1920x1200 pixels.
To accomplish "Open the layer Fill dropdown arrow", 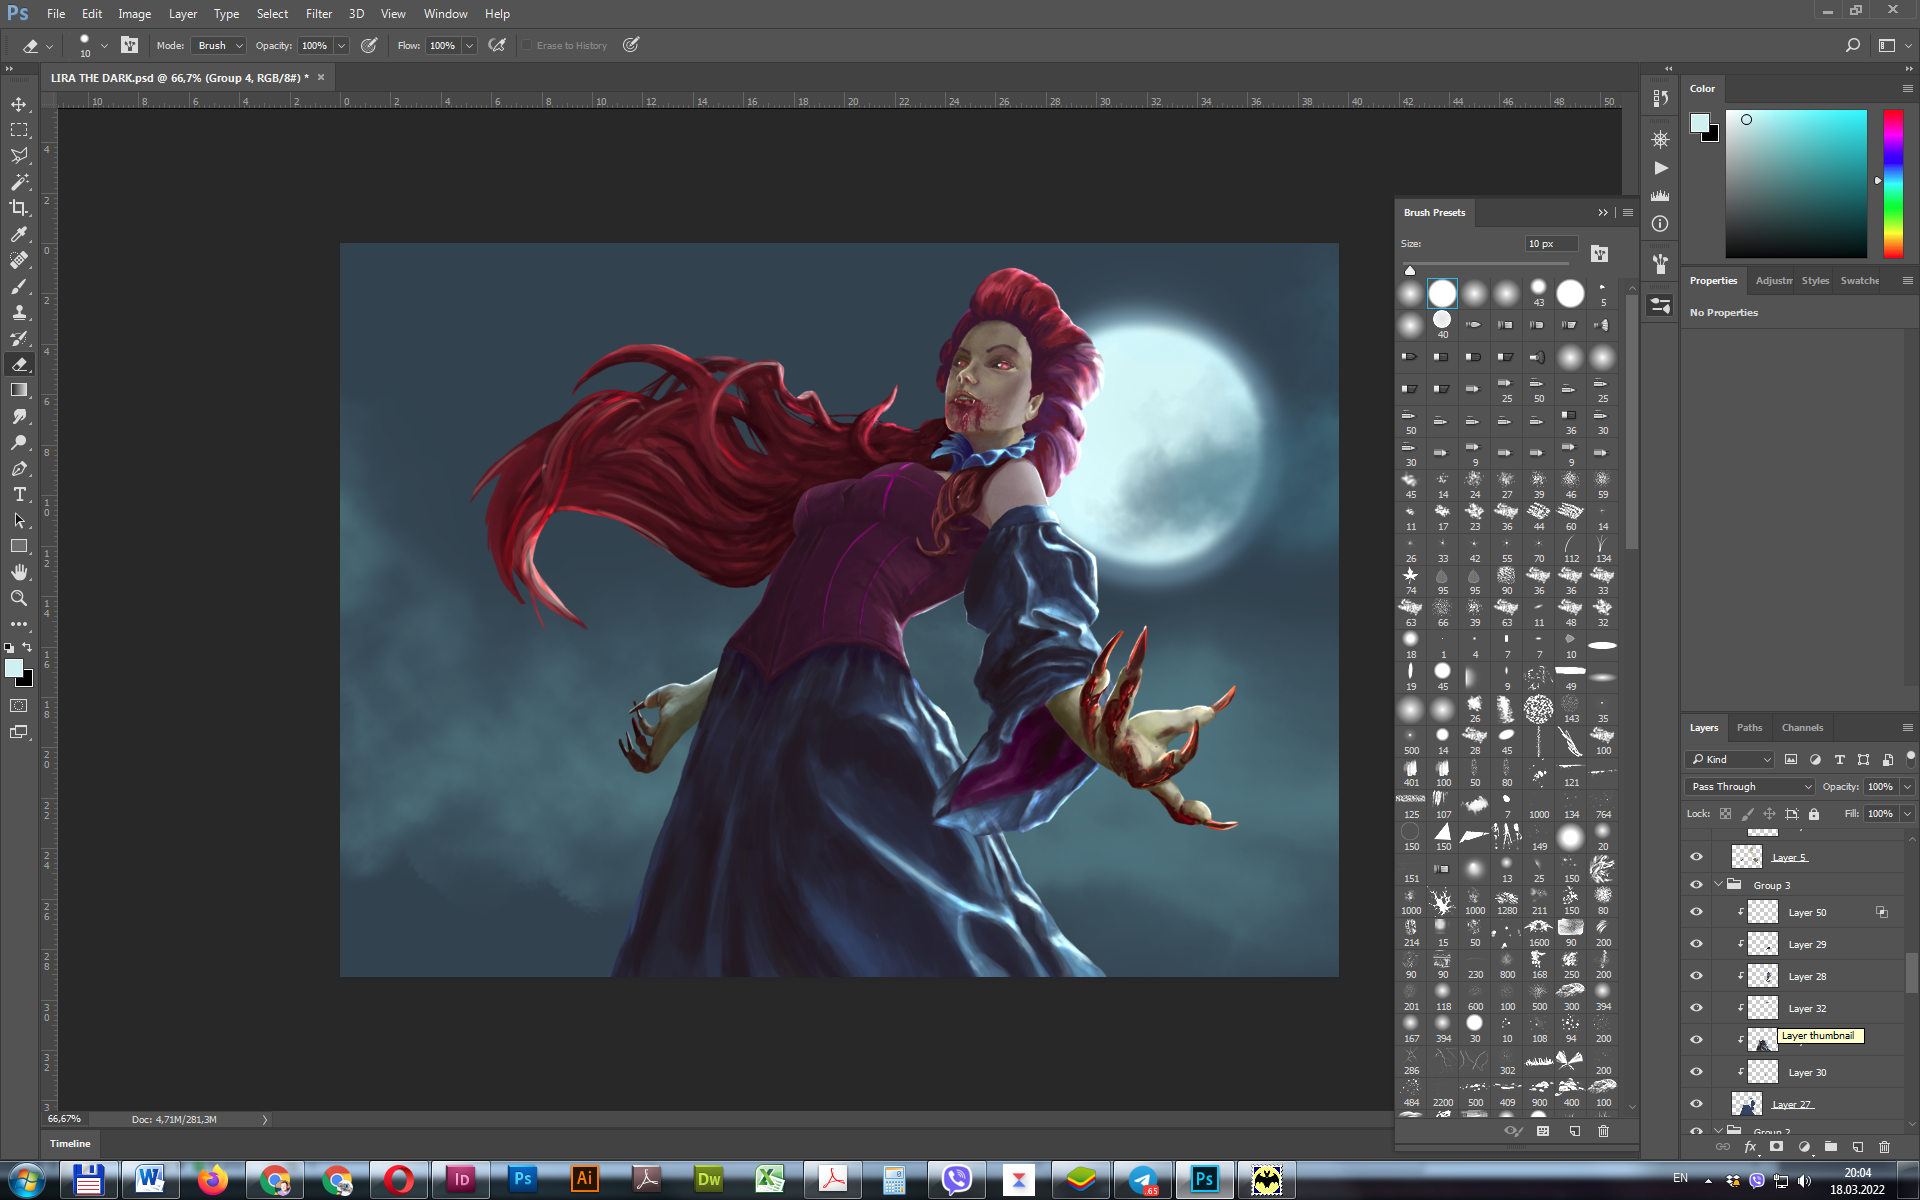I will coord(1908,814).
